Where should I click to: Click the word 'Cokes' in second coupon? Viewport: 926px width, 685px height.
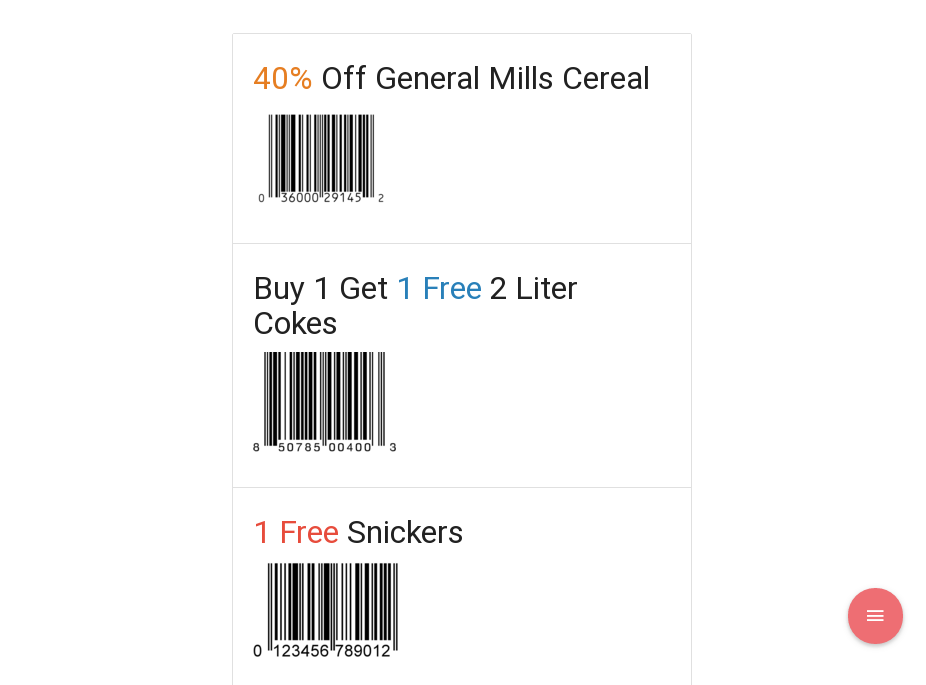pyautogui.click(x=295, y=324)
